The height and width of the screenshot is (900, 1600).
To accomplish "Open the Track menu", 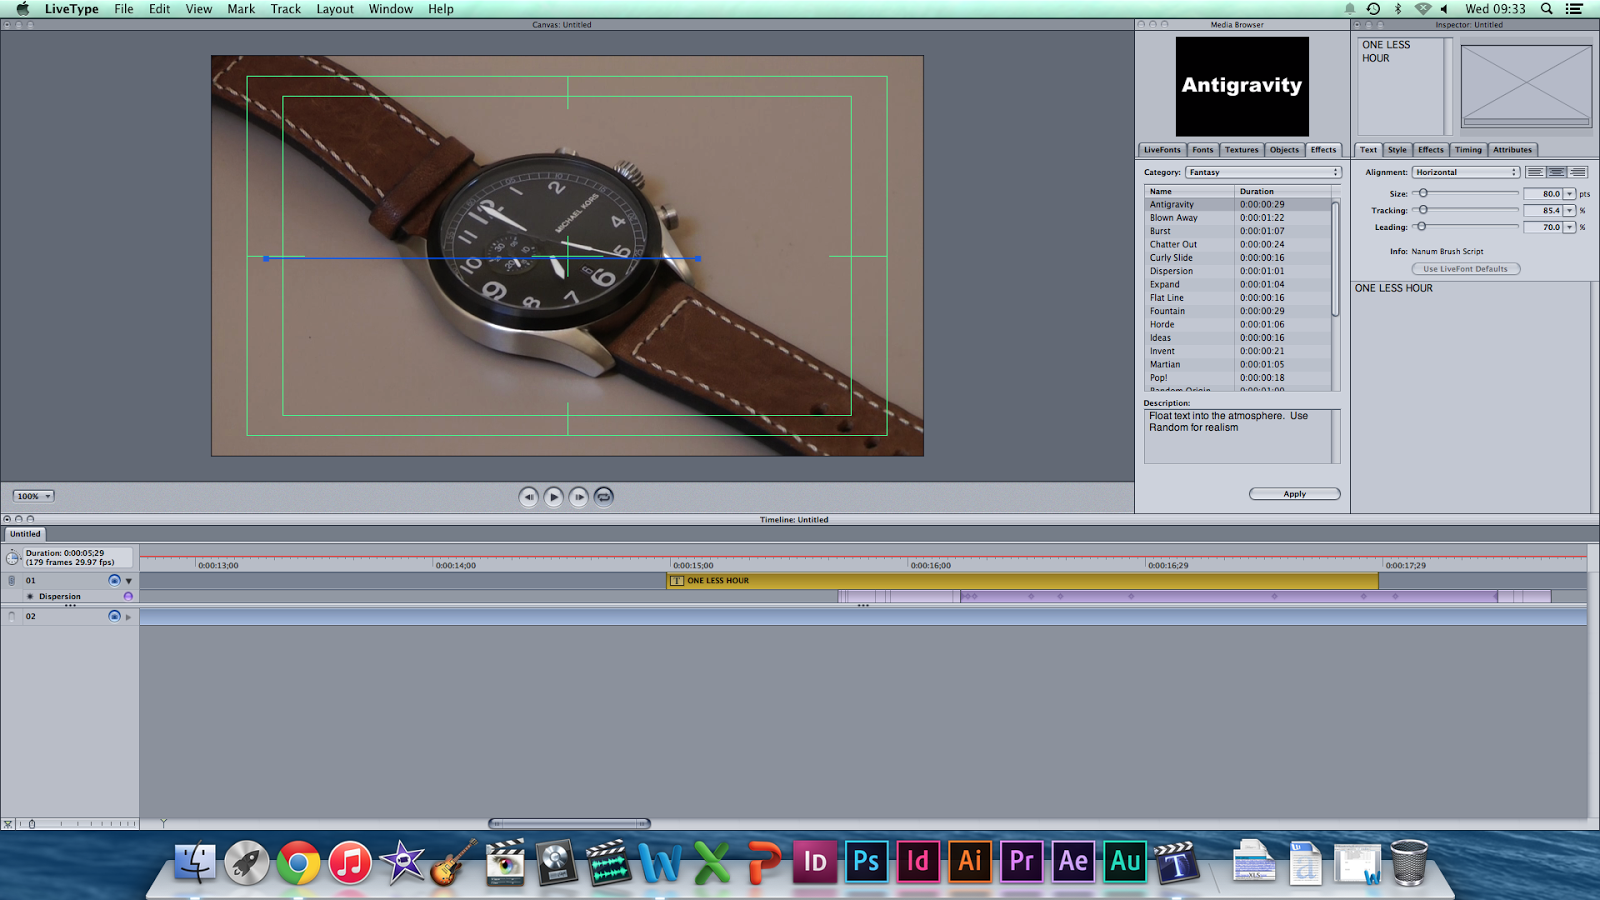I will coord(285,9).
